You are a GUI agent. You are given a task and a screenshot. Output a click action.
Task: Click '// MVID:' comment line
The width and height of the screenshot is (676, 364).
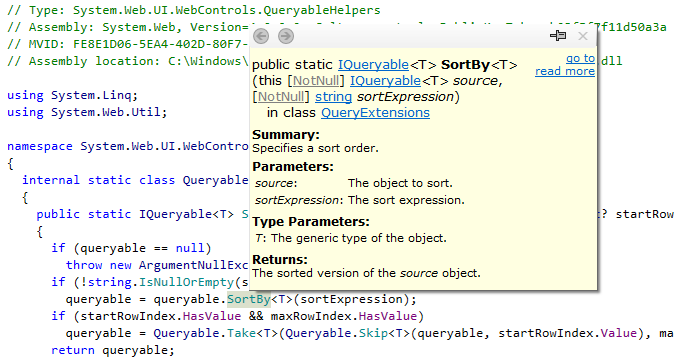[x=128, y=44]
